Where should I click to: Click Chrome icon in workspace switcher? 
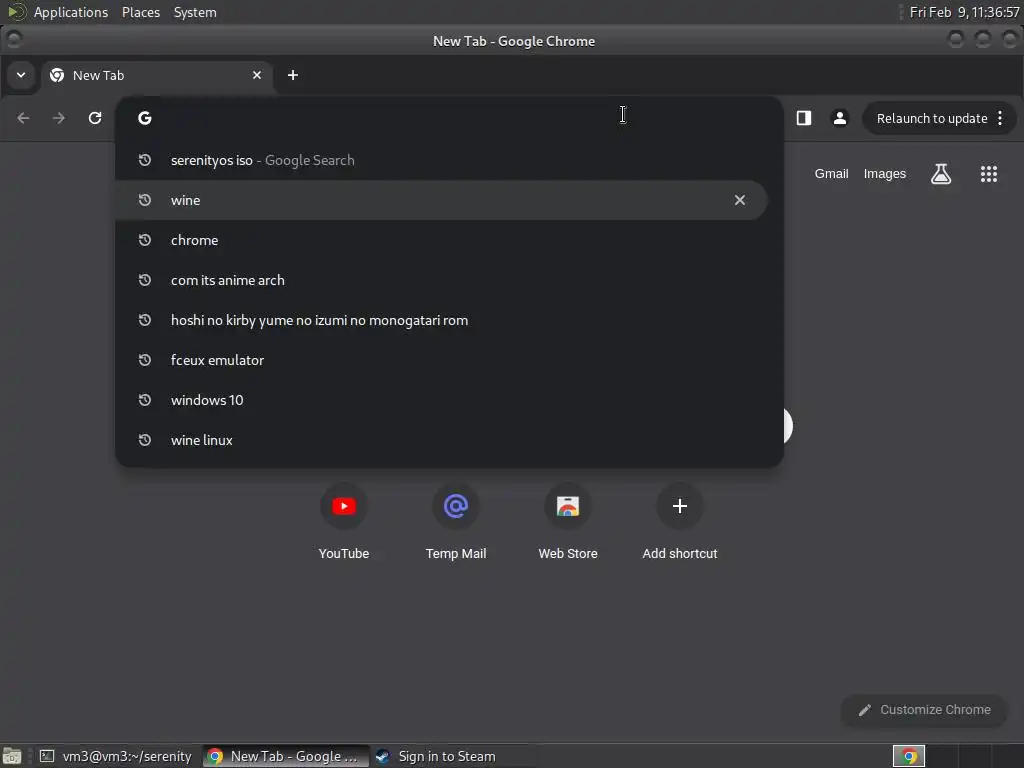pos(909,756)
